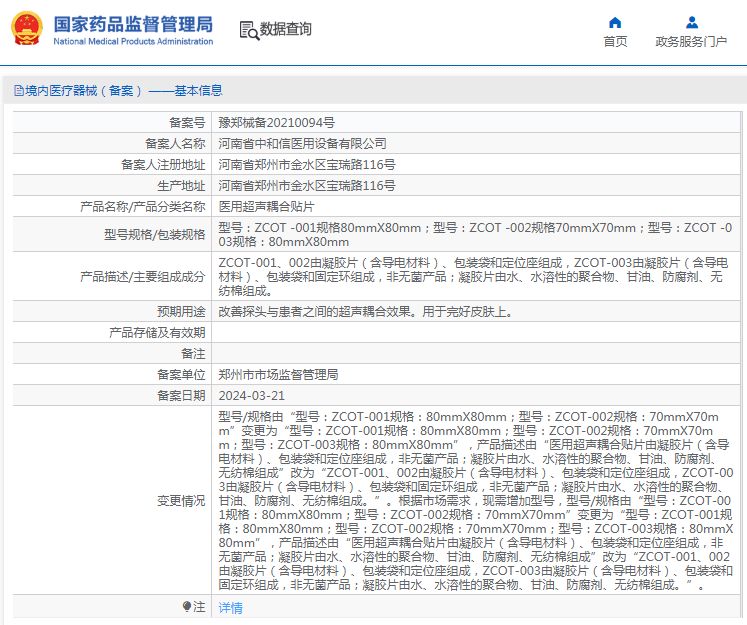Click the 变更情况 label
This screenshot has height=625, width=747.
coord(182,501)
